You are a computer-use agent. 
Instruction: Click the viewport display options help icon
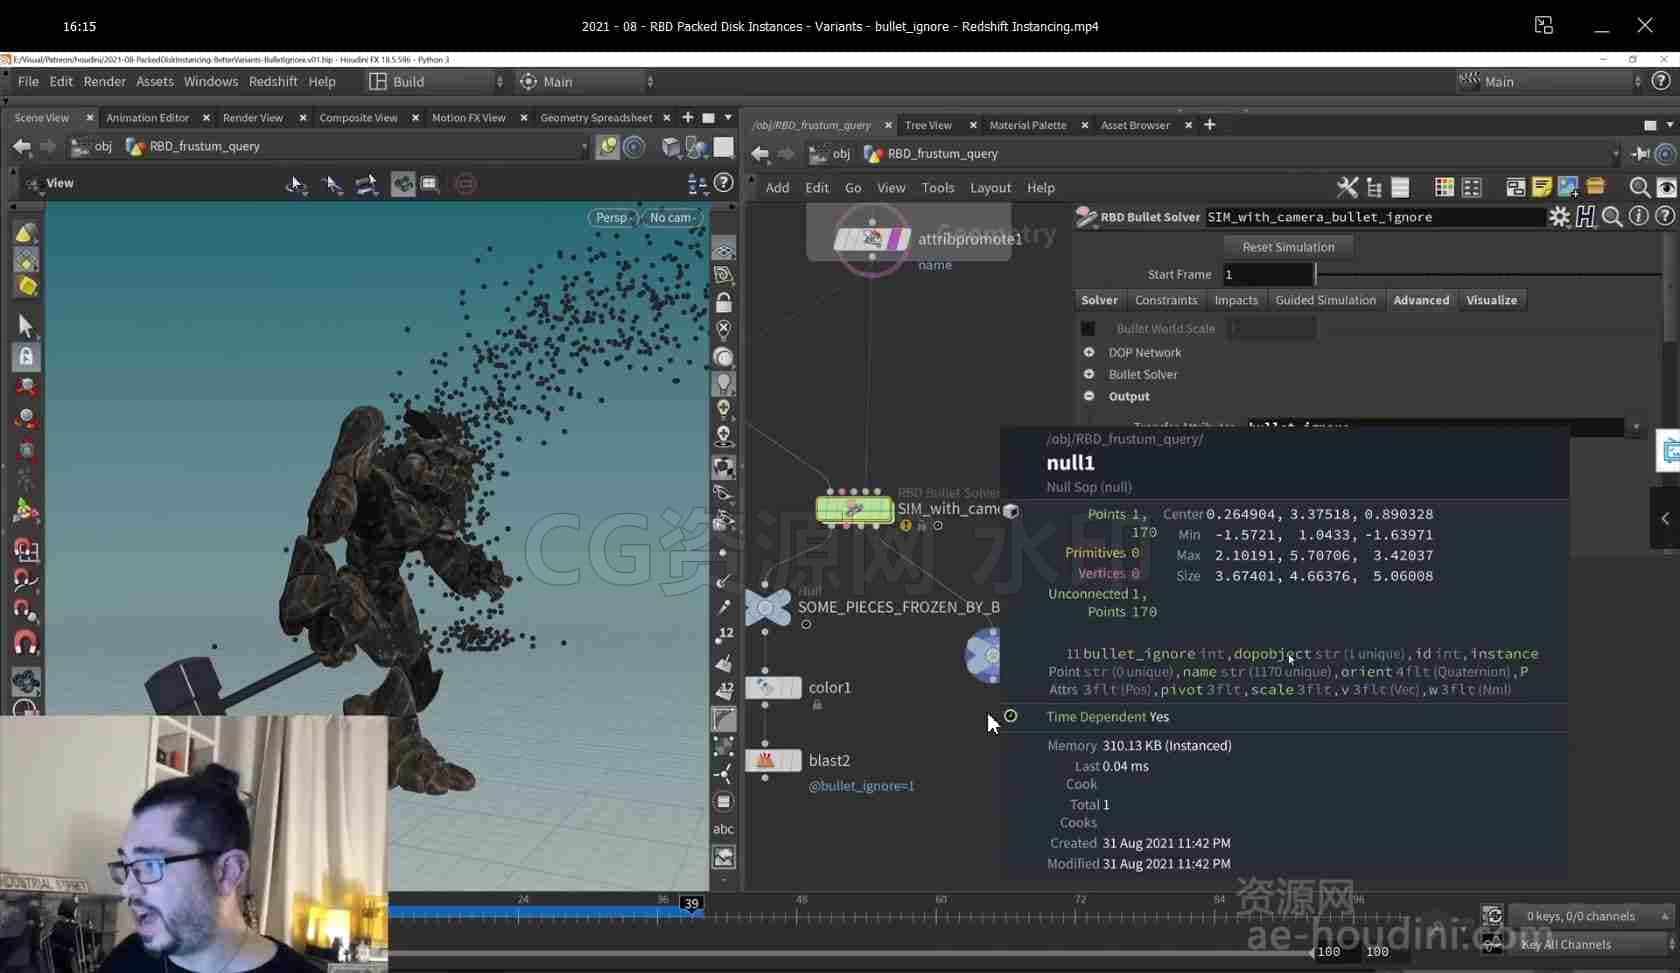click(x=724, y=183)
